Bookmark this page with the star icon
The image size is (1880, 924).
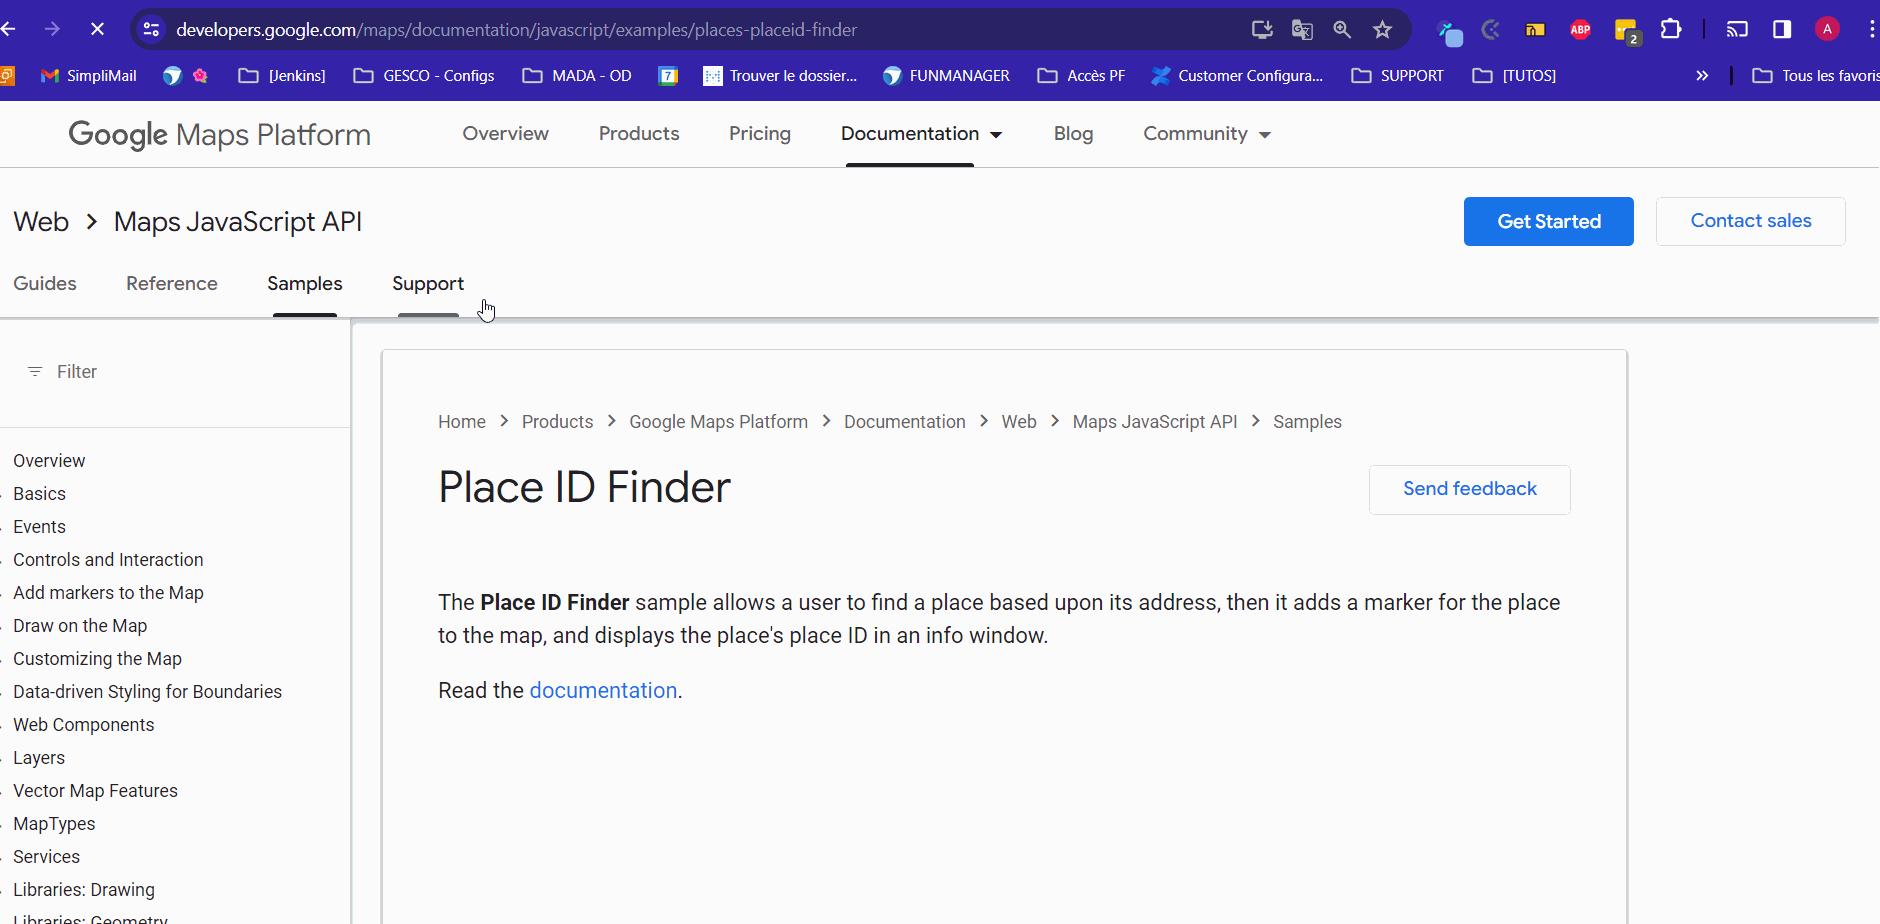[x=1382, y=30]
